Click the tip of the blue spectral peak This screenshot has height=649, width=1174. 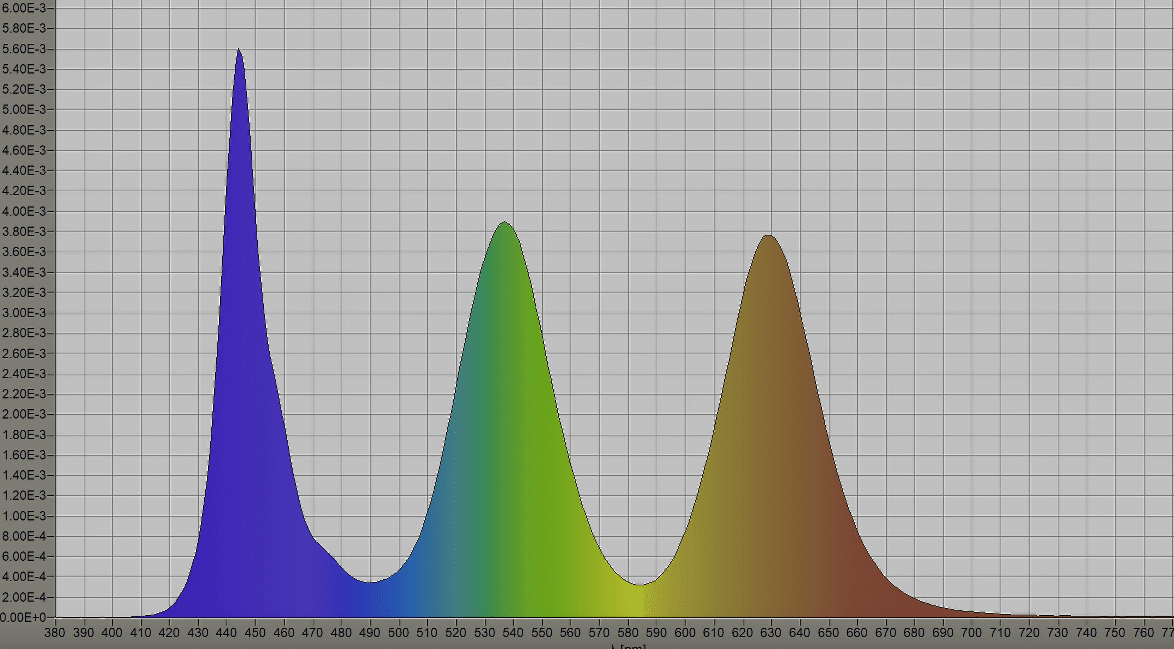pyautogui.click(x=239, y=50)
